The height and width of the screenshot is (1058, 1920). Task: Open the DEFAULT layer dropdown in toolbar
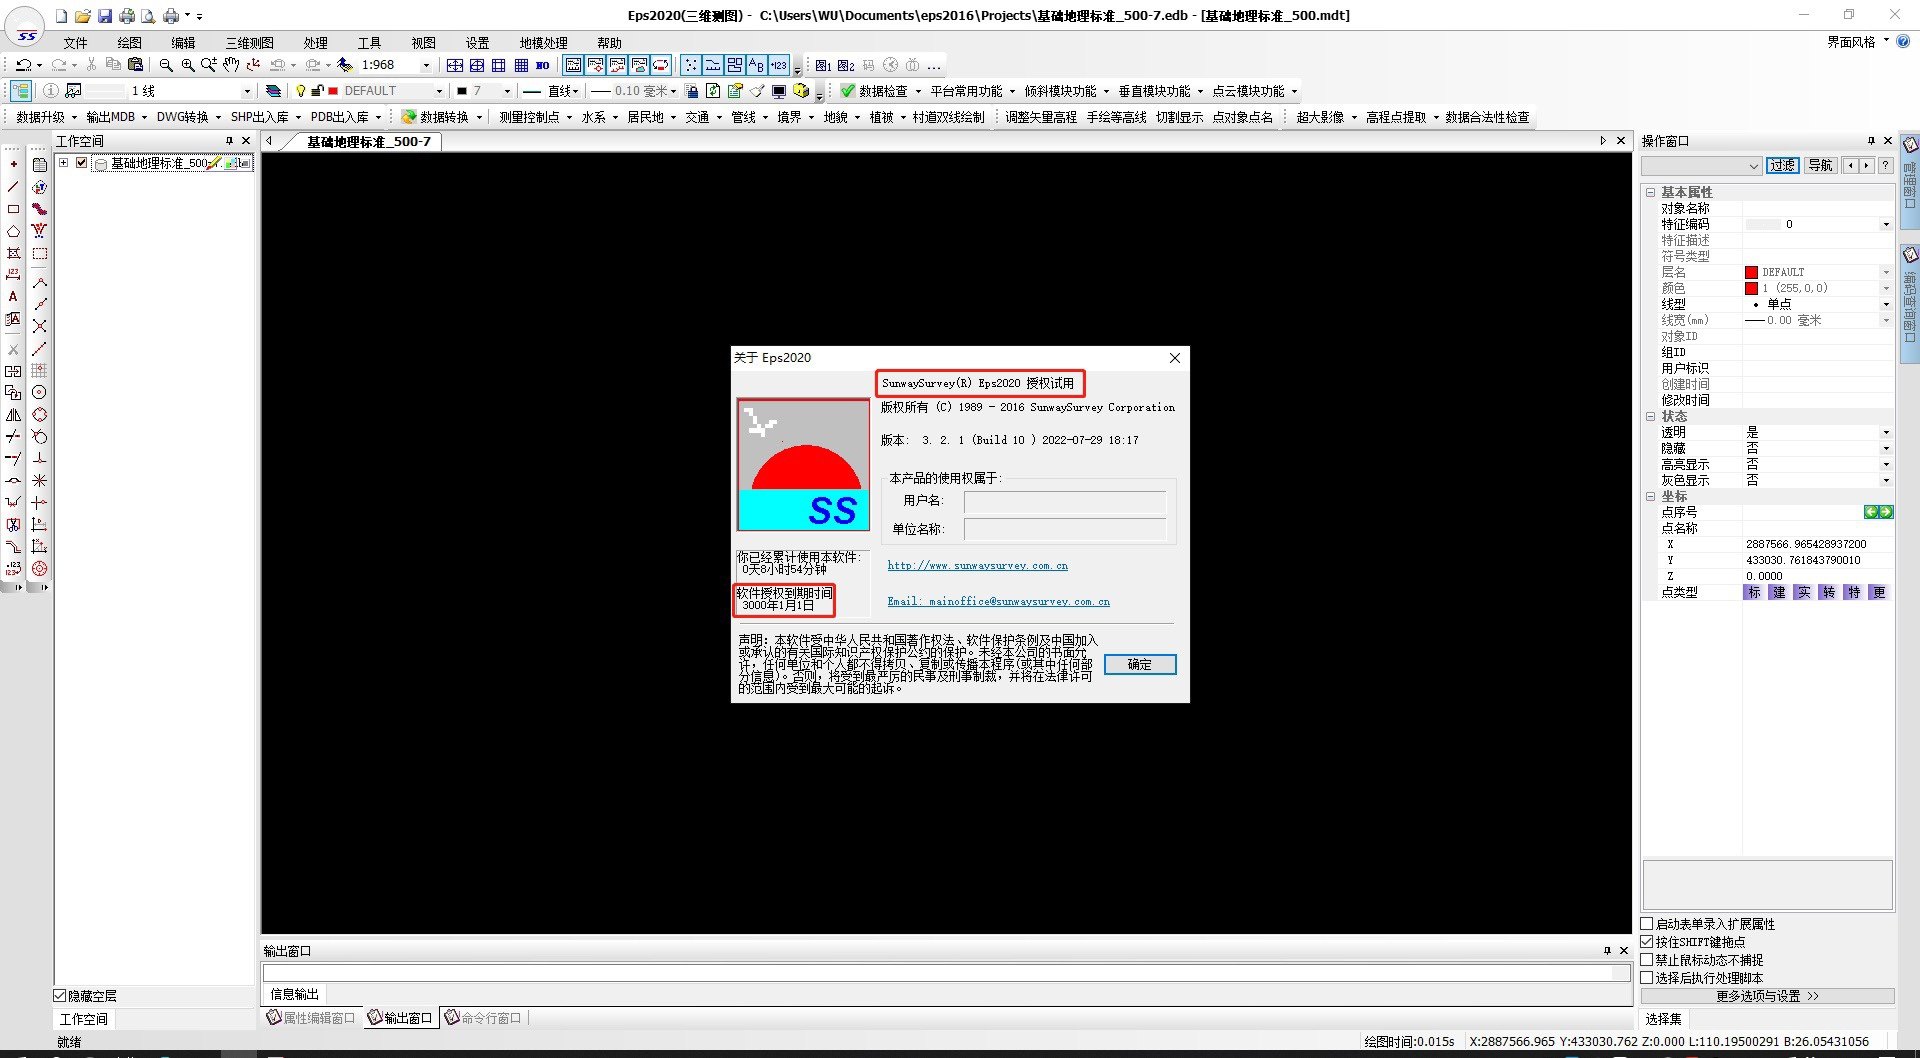coord(438,91)
